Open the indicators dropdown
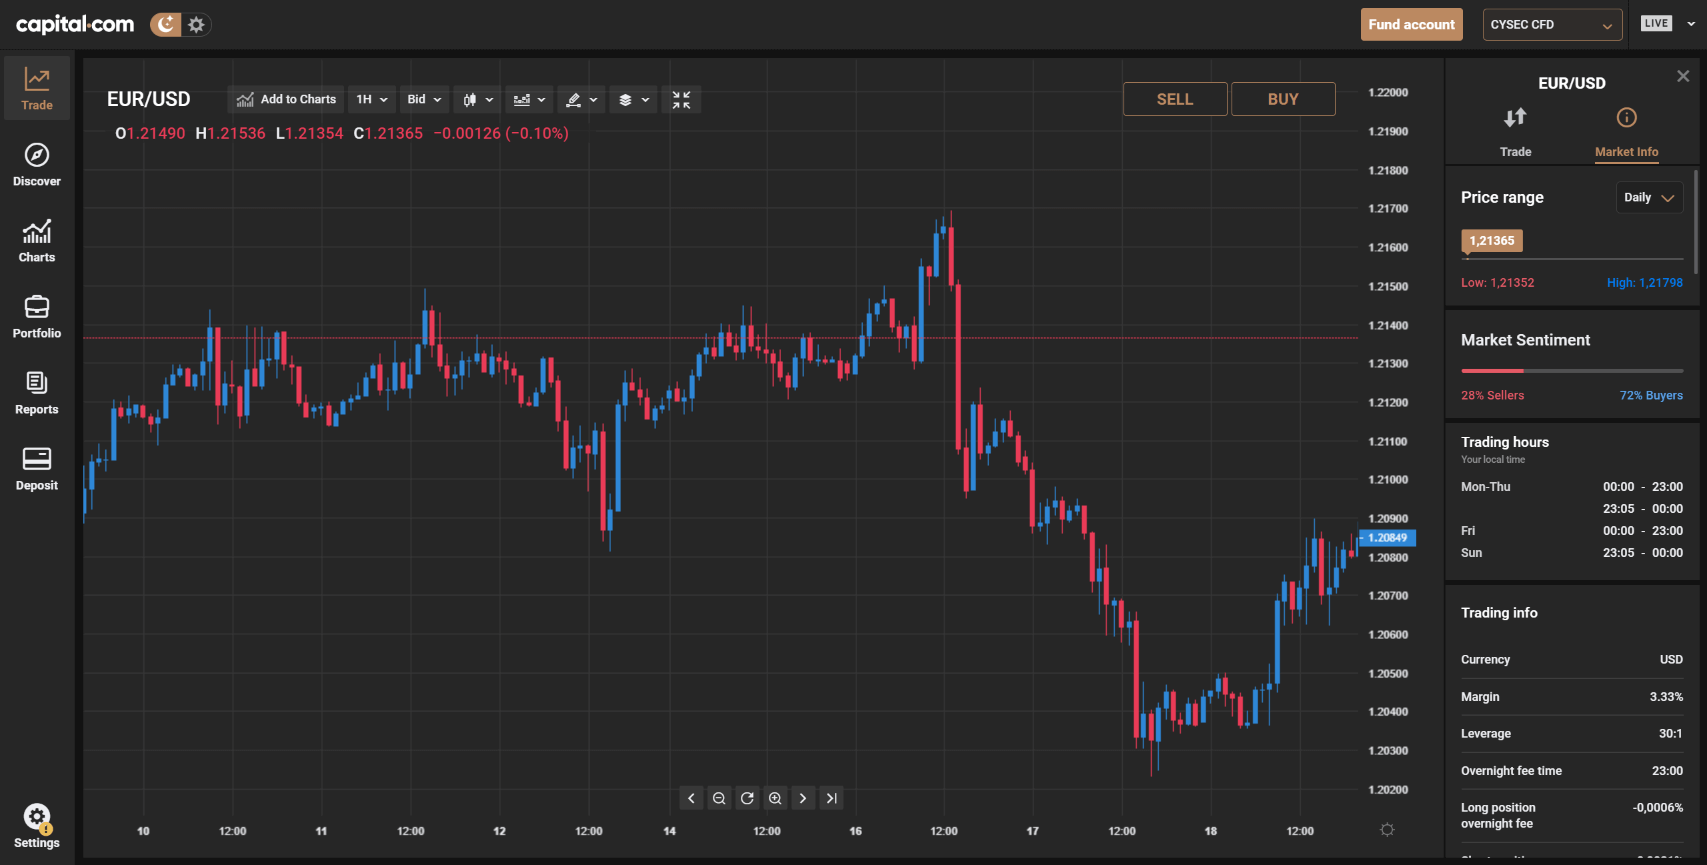 [x=529, y=99]
